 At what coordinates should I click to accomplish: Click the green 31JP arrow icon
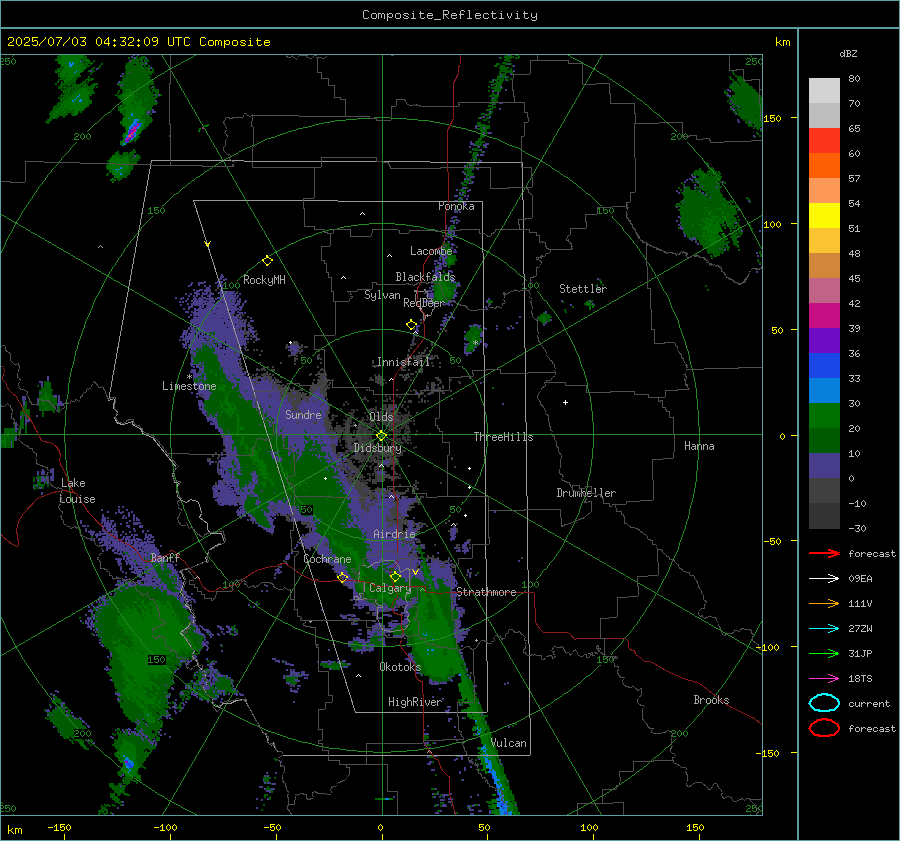pos(824,653)
